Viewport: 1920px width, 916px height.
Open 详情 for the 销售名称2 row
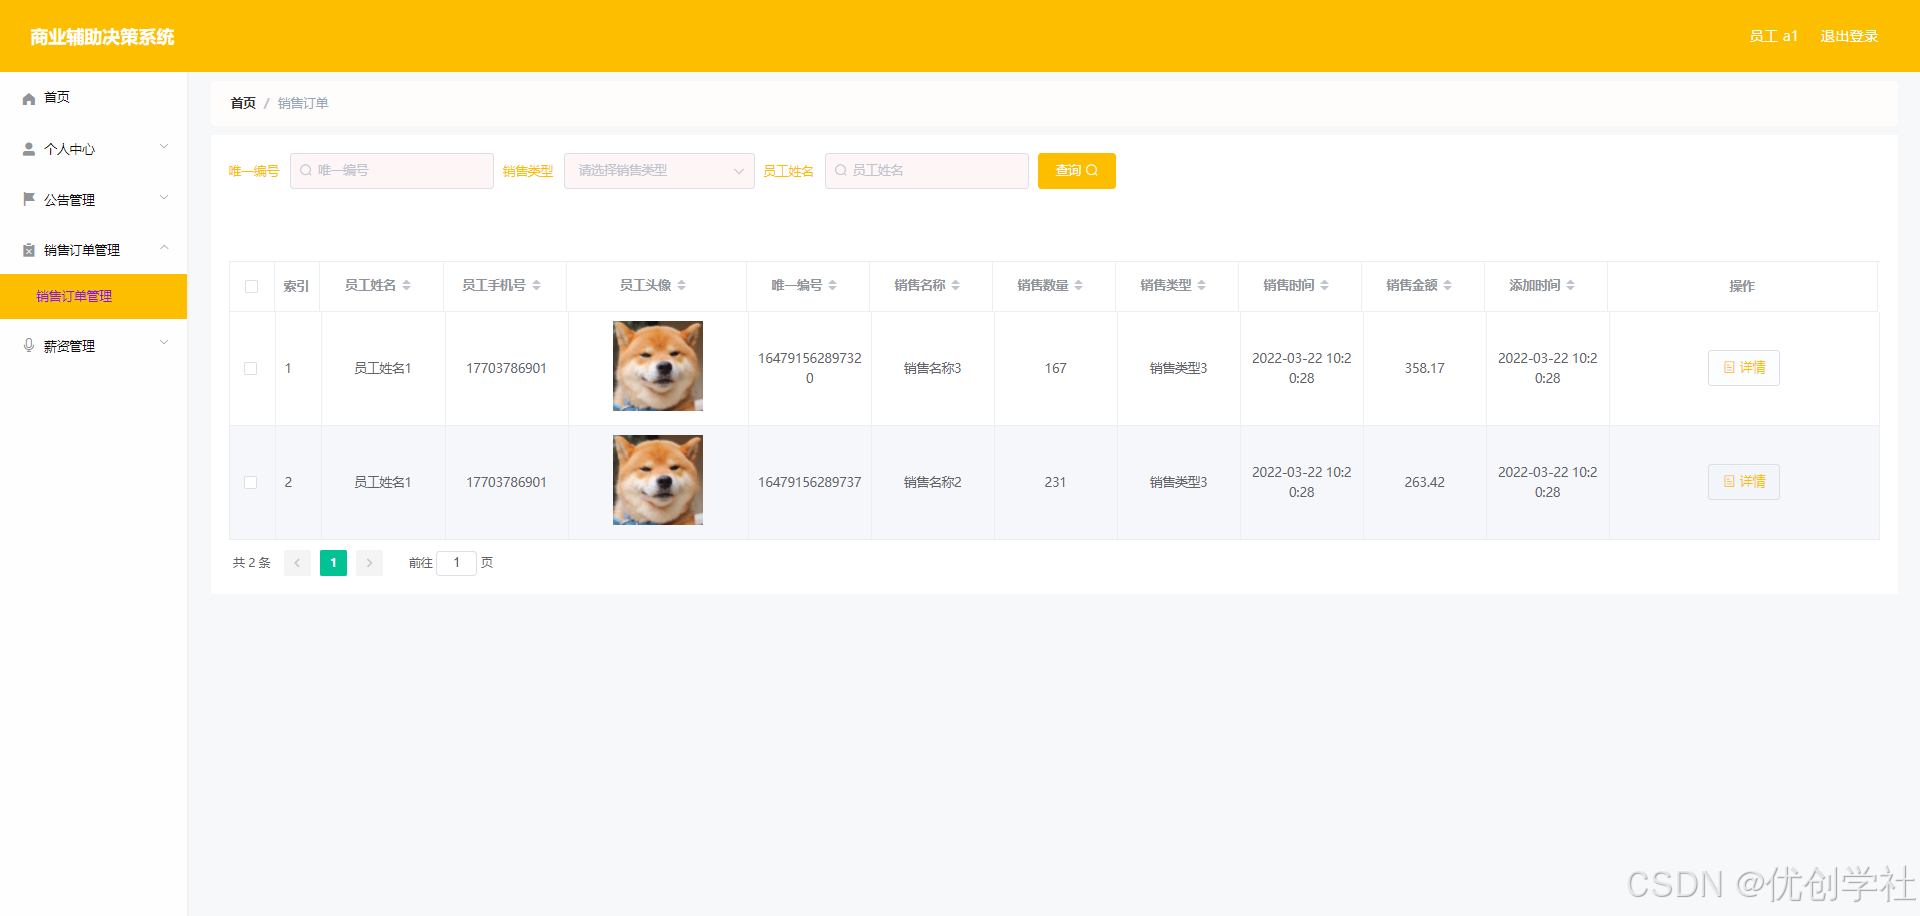tap(1744, 482)
